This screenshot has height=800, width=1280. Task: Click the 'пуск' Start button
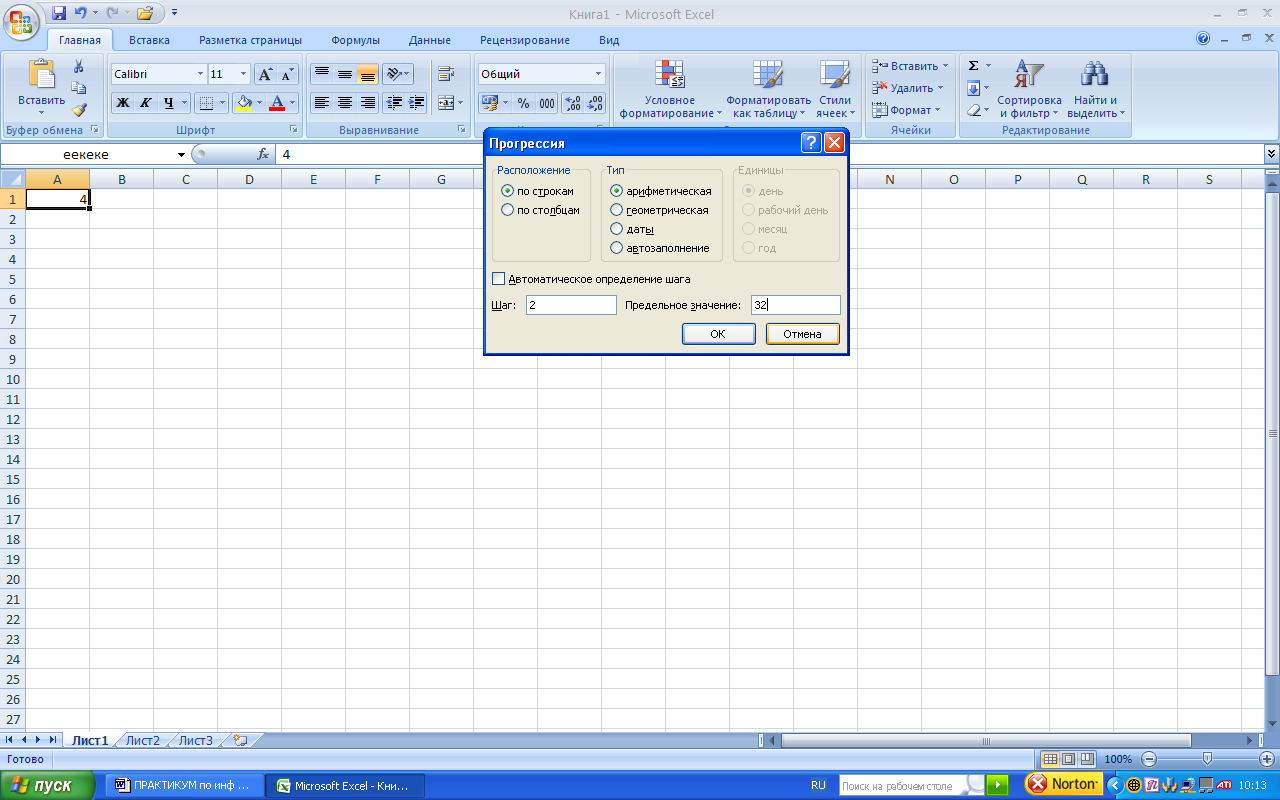[47, 785]
